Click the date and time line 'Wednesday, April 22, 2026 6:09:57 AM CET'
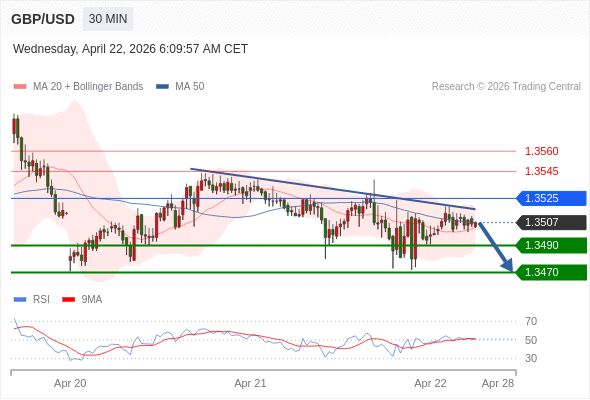The width and height of the screenshot is (590, 400). 131,49
